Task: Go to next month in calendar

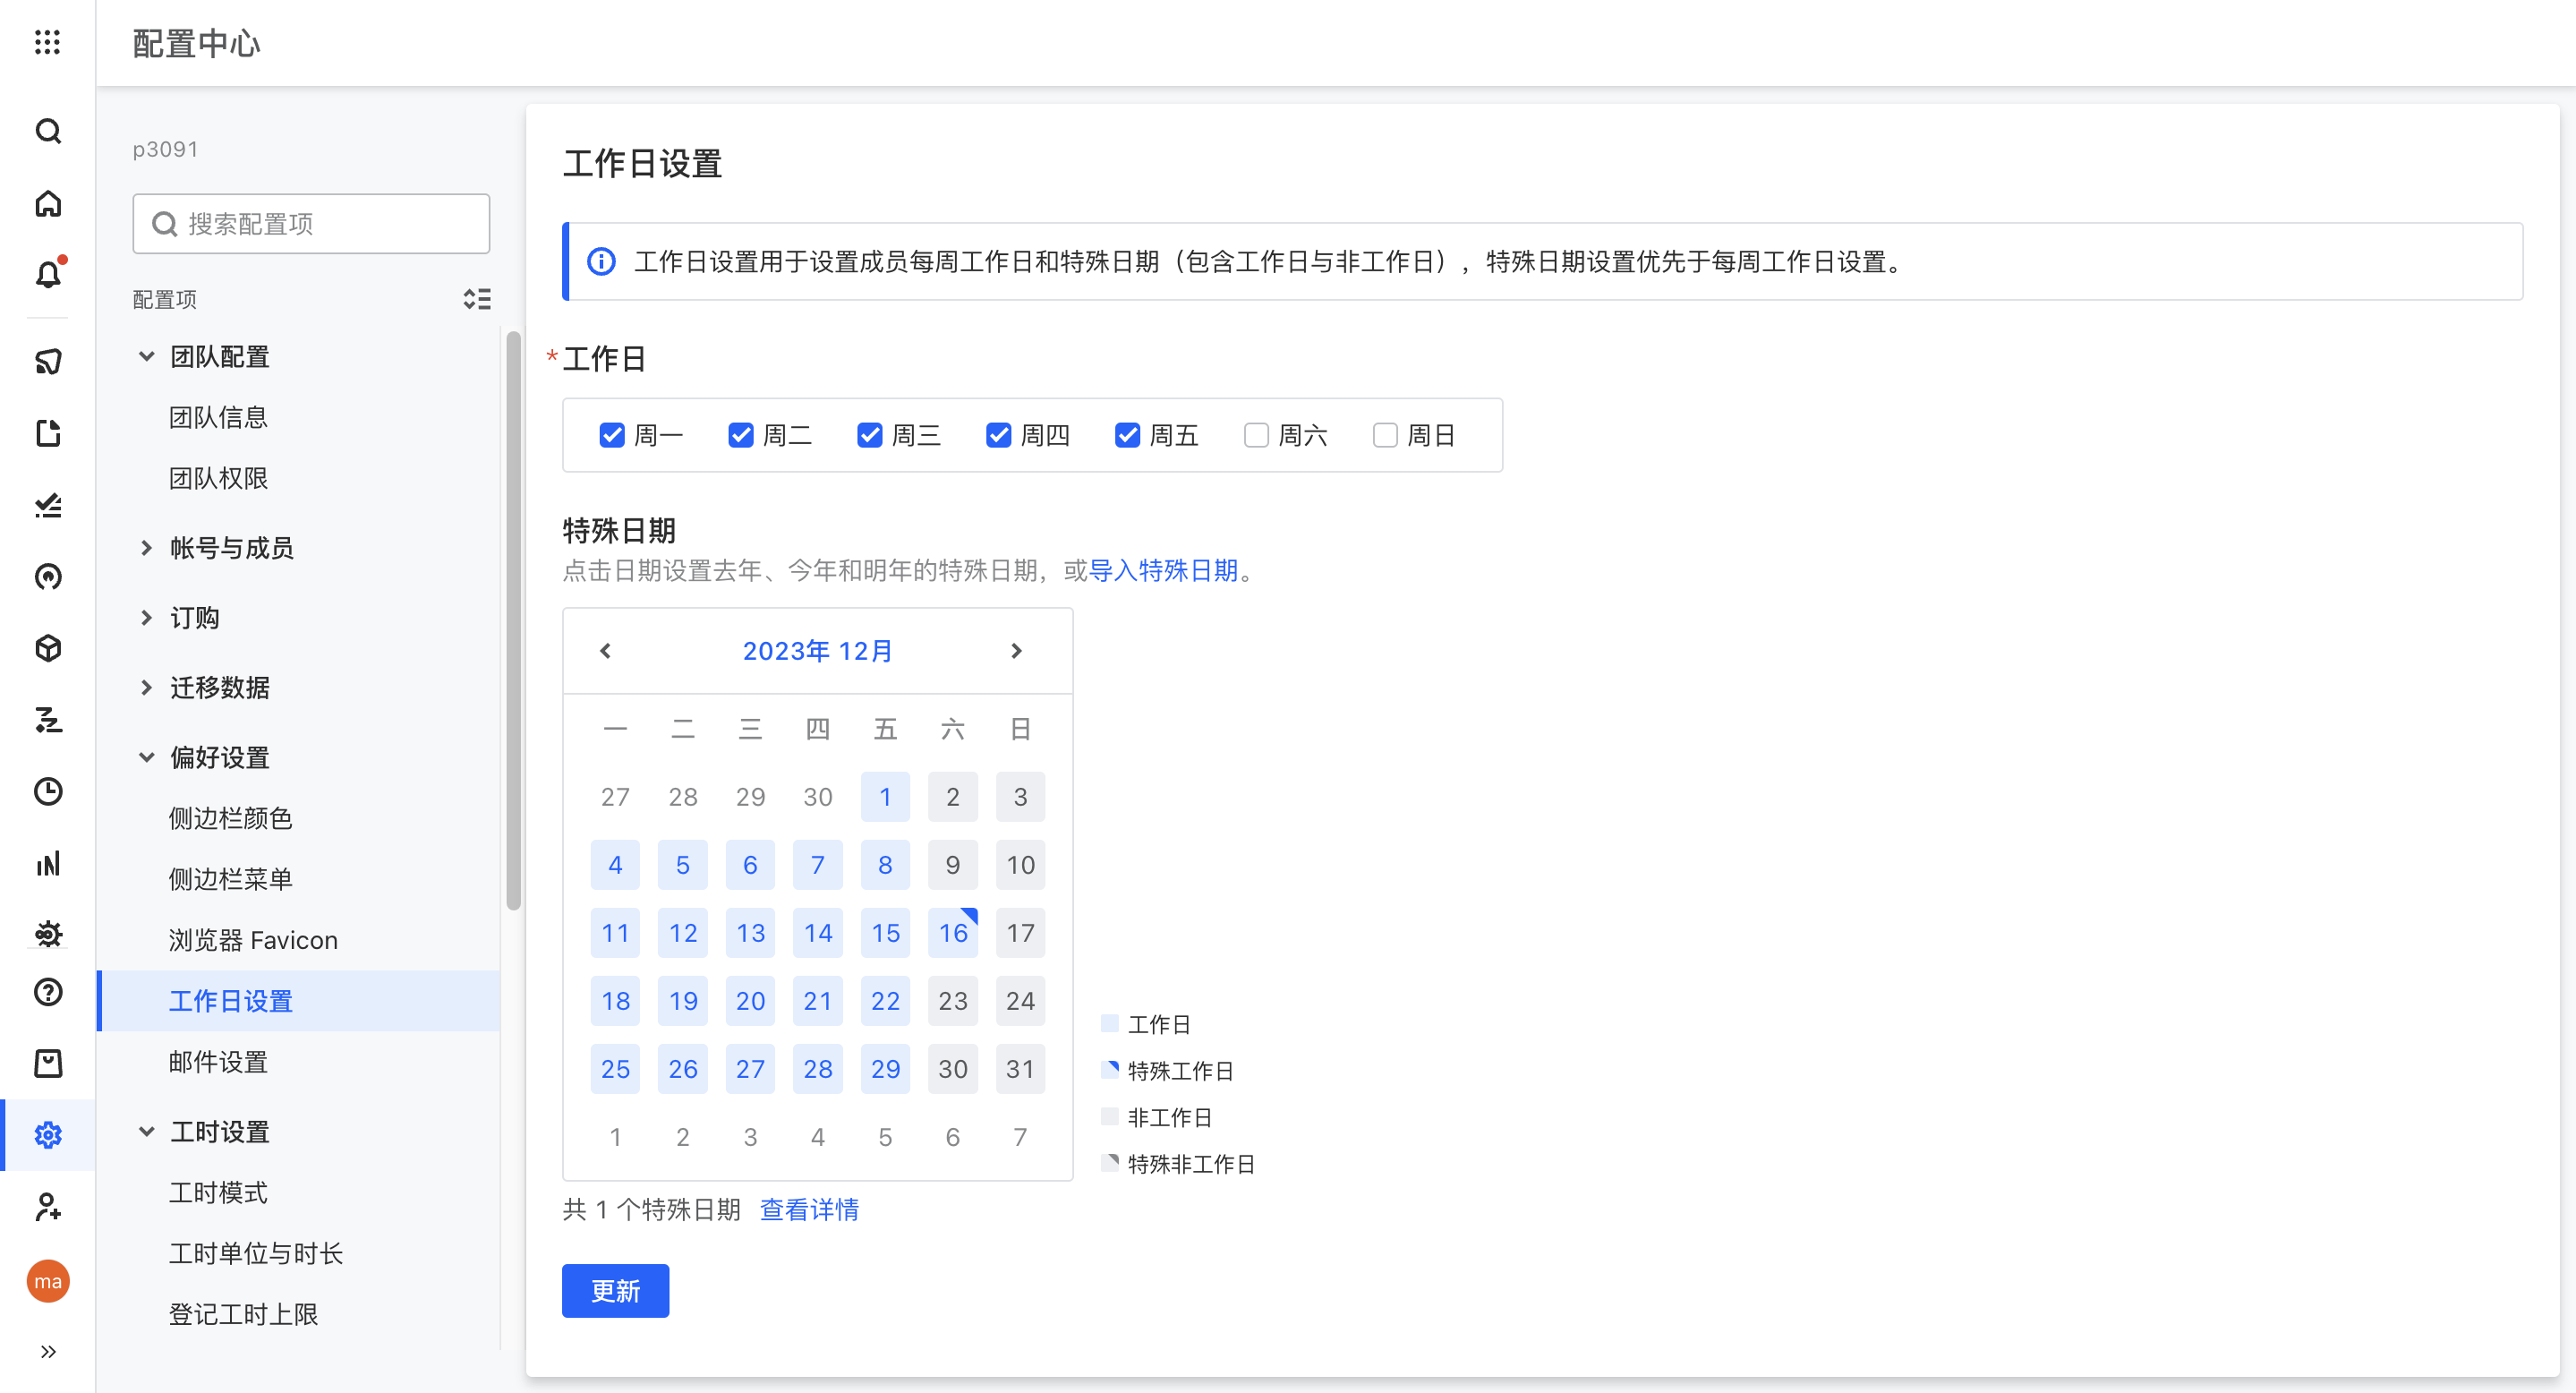Action: [x=1017, y=651]
